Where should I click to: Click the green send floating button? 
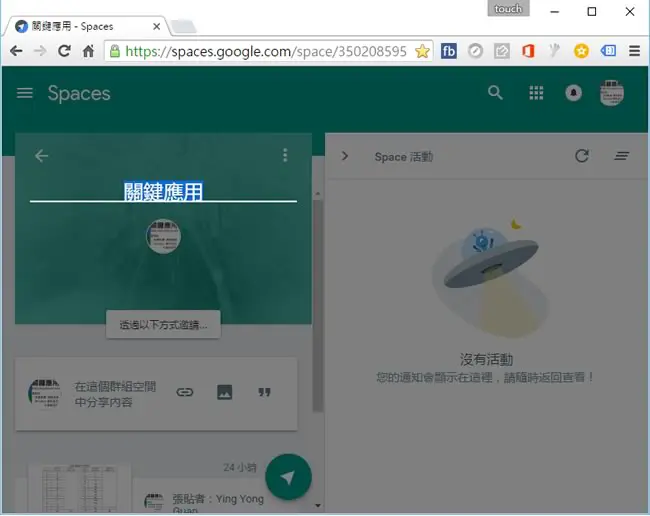click(x=288, y=477)
